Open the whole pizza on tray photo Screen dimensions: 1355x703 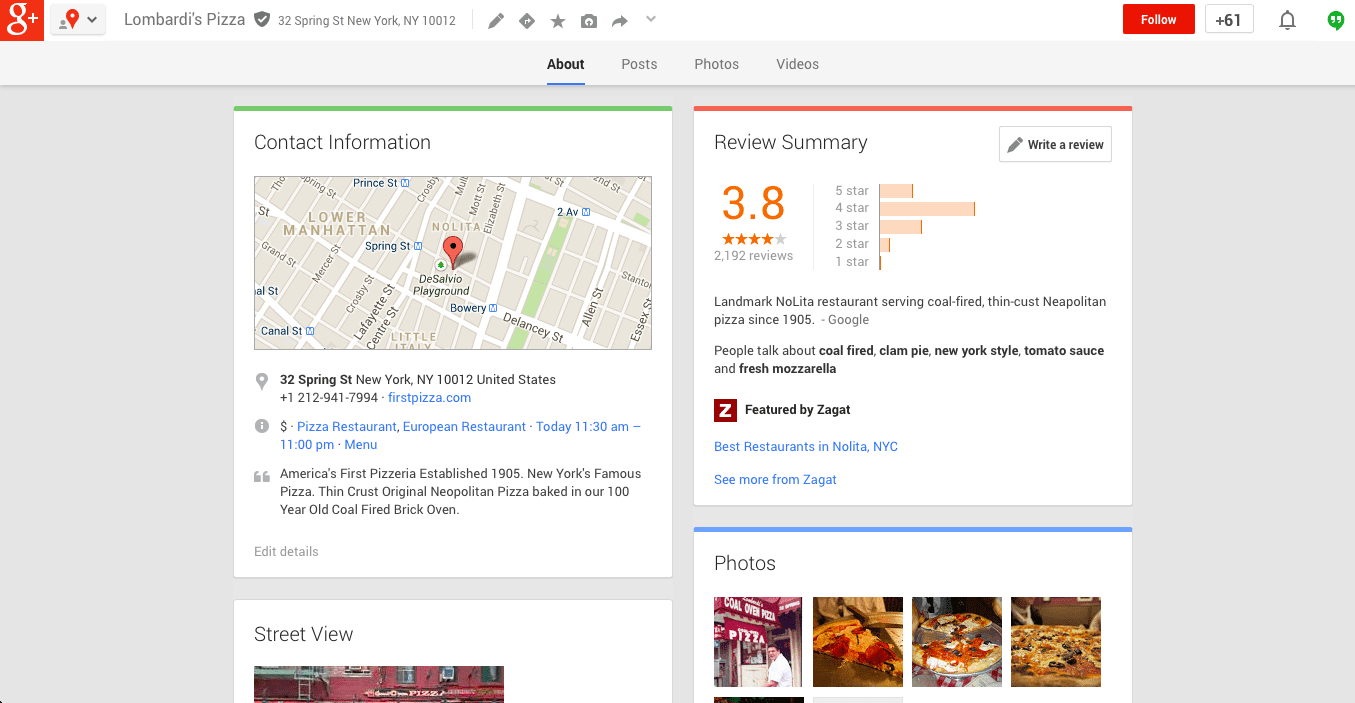click(x=957, y=642)
